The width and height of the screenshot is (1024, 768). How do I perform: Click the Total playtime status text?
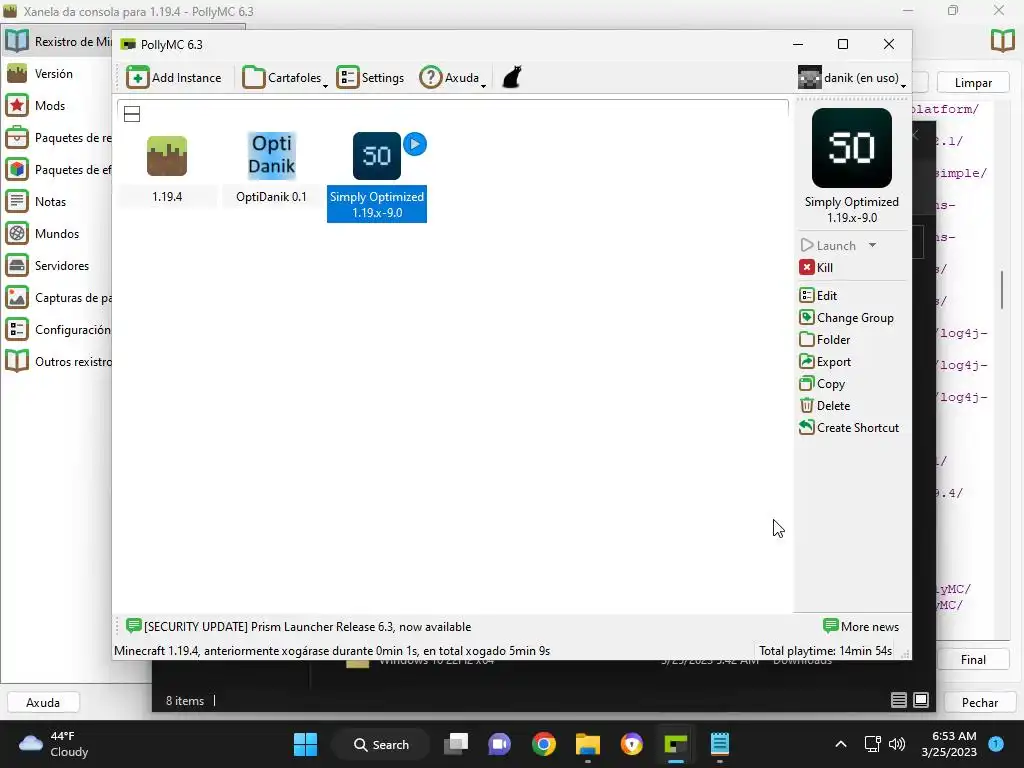click(x=825, y=651)
